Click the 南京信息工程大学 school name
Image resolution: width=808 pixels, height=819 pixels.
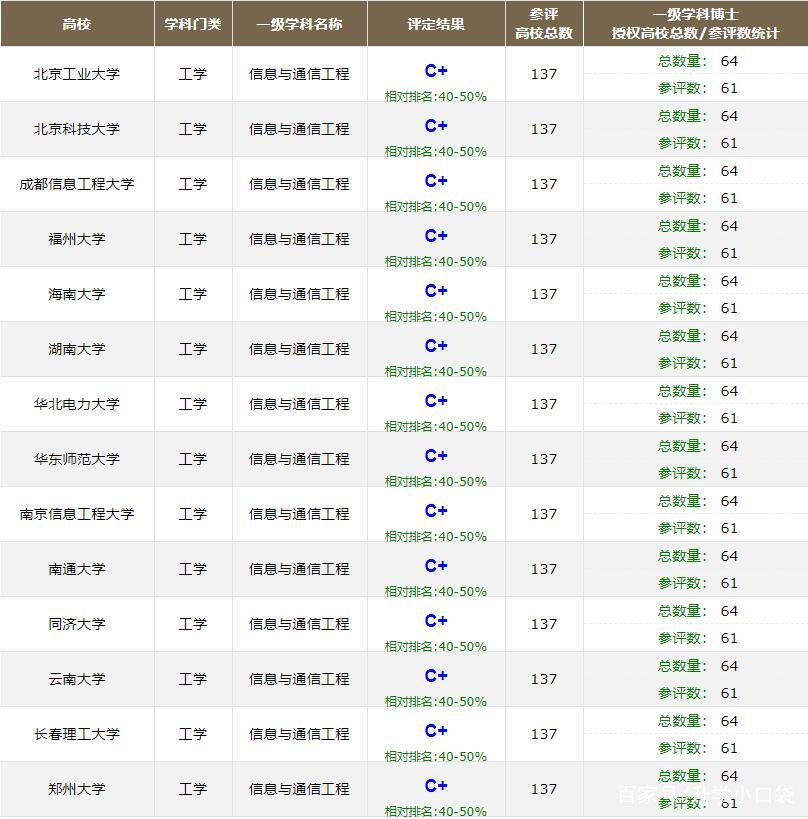[77, 514]
